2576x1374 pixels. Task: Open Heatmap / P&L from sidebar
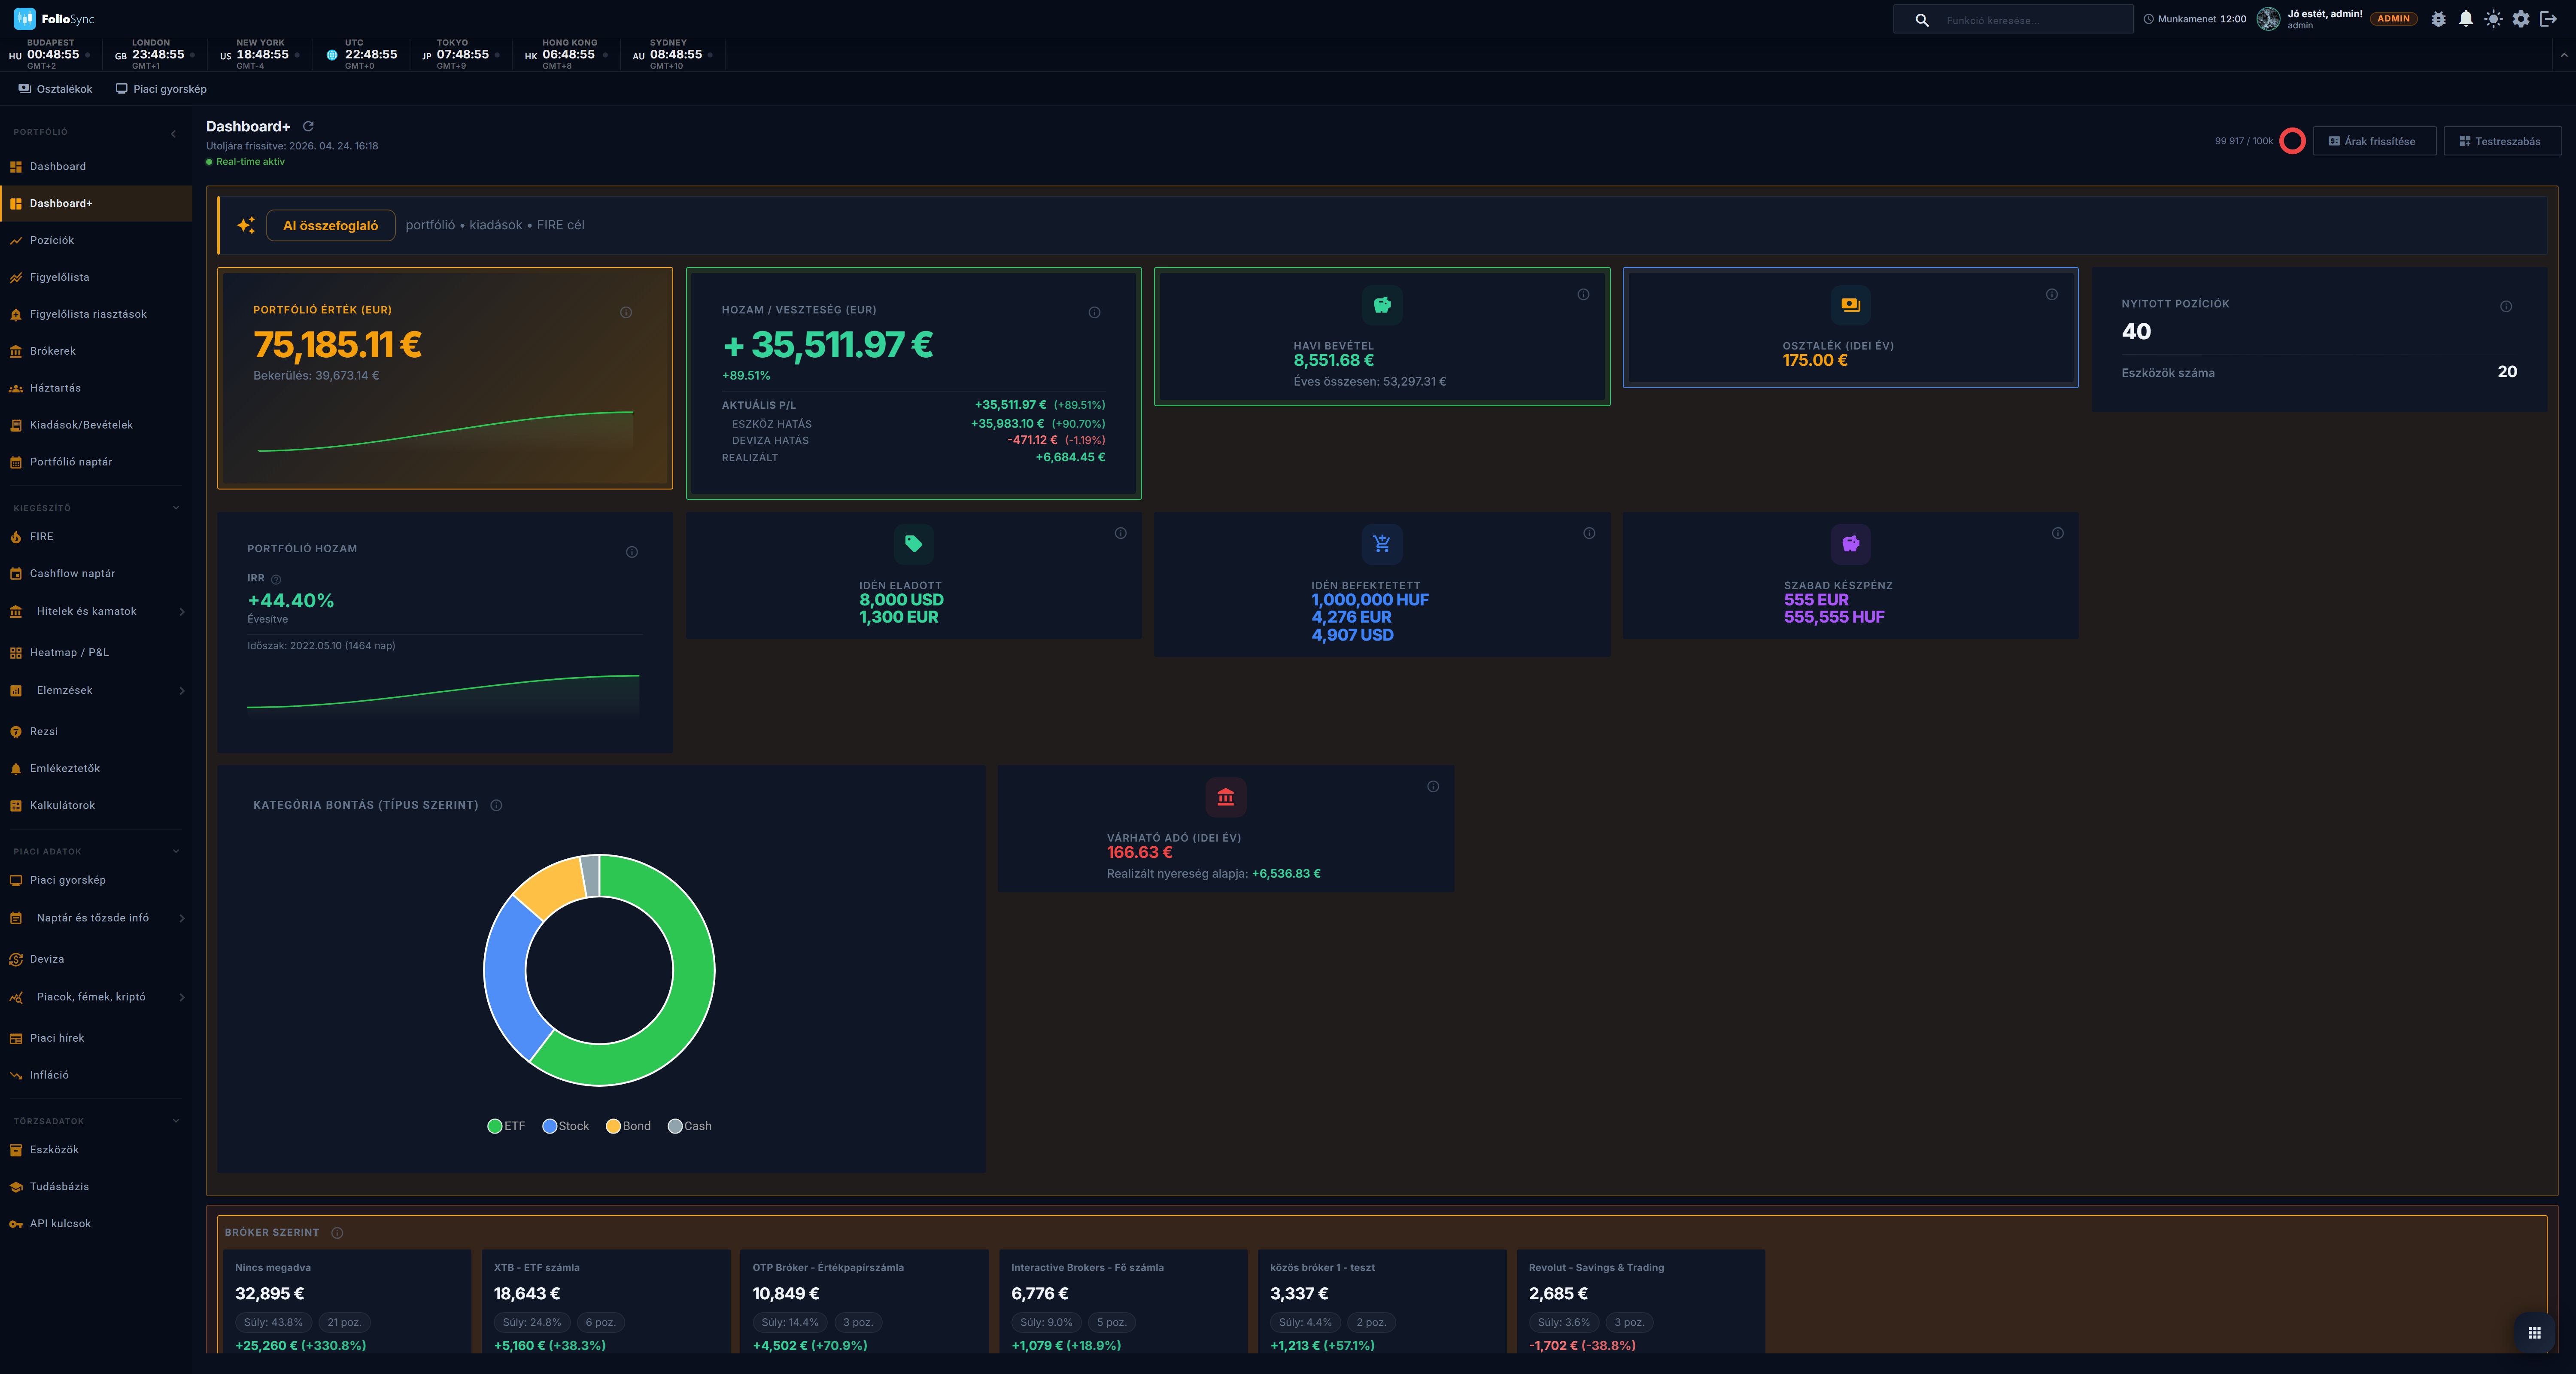[96, 653]
